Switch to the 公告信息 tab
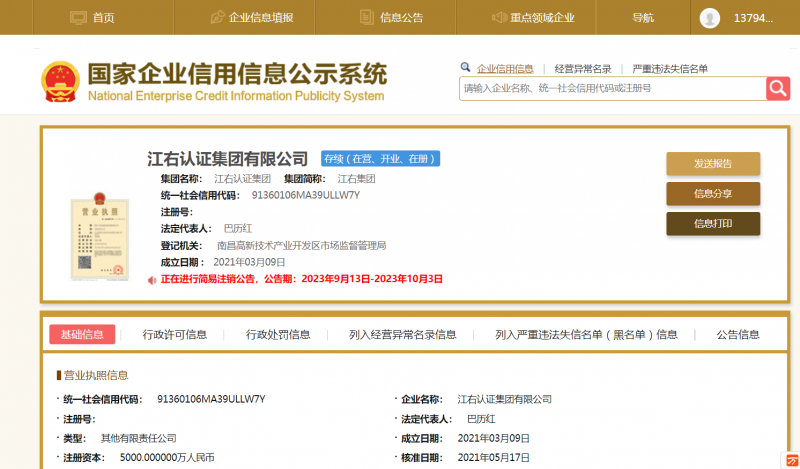 pos(738,335)
